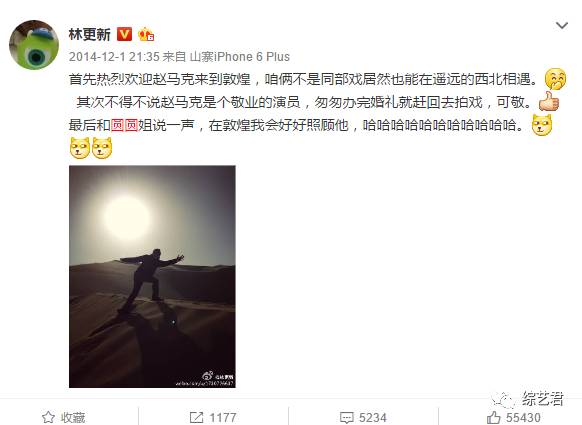This screenshot has width=582, height=425.
Task: Click the crown membership level icon
Action: [x=146, y=34]
